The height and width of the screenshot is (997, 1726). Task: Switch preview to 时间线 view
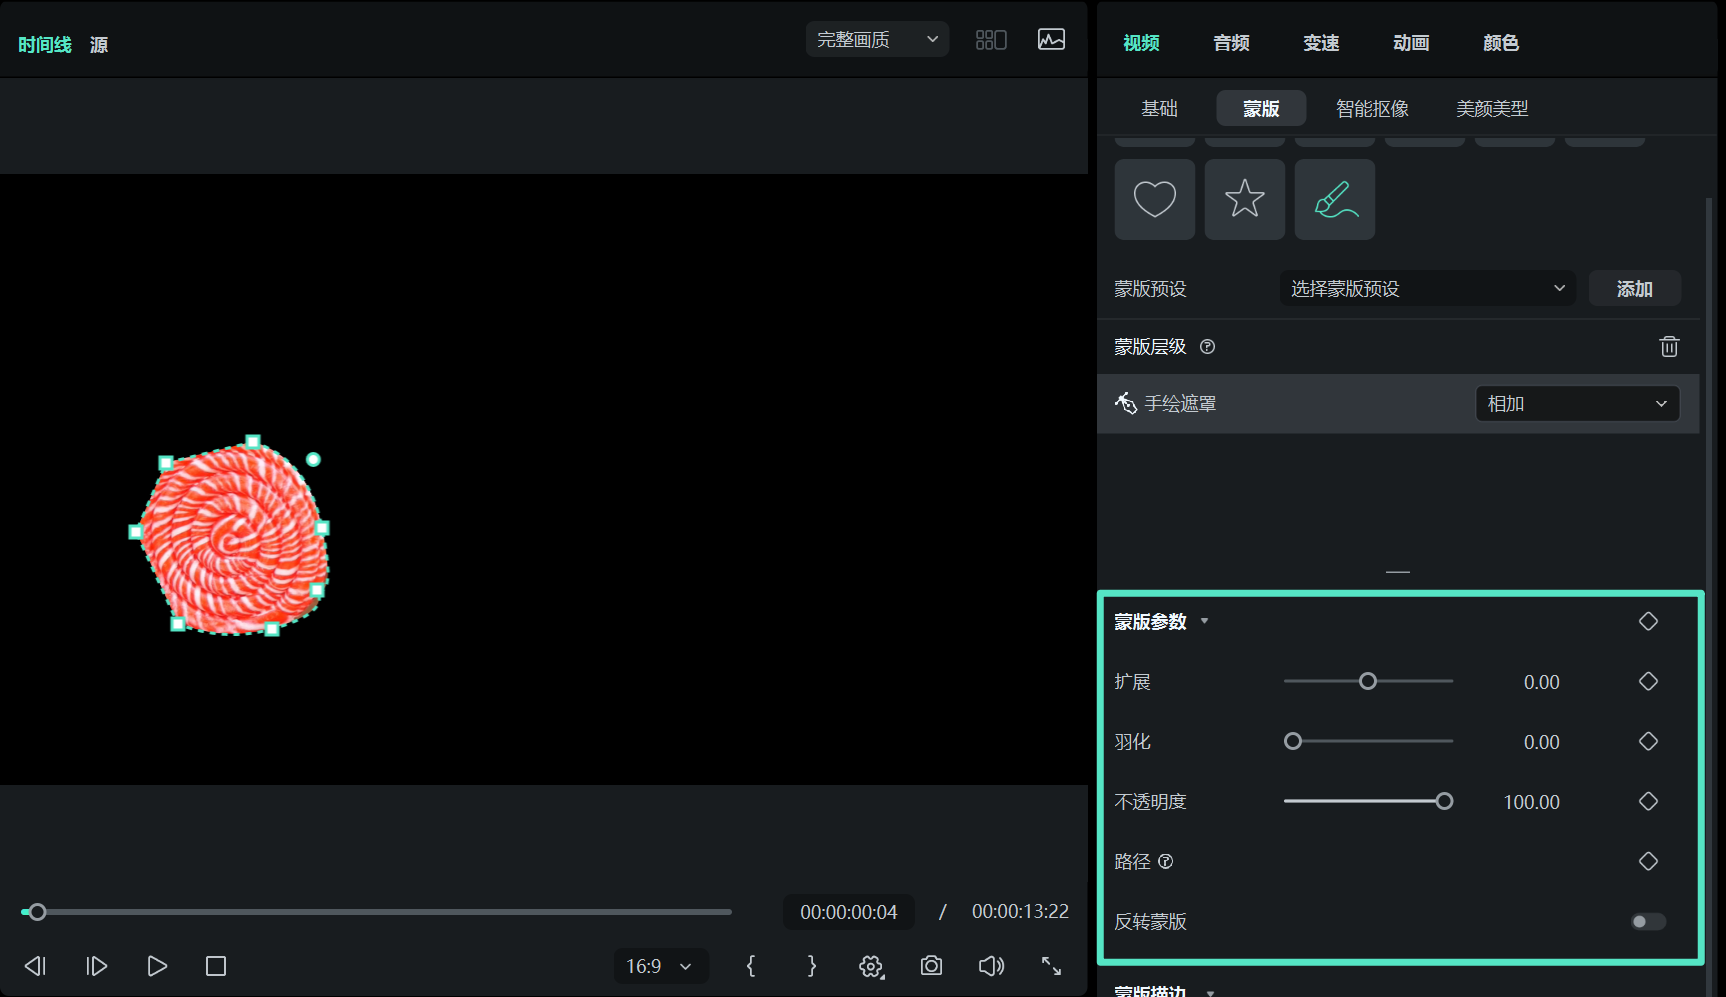45,45
